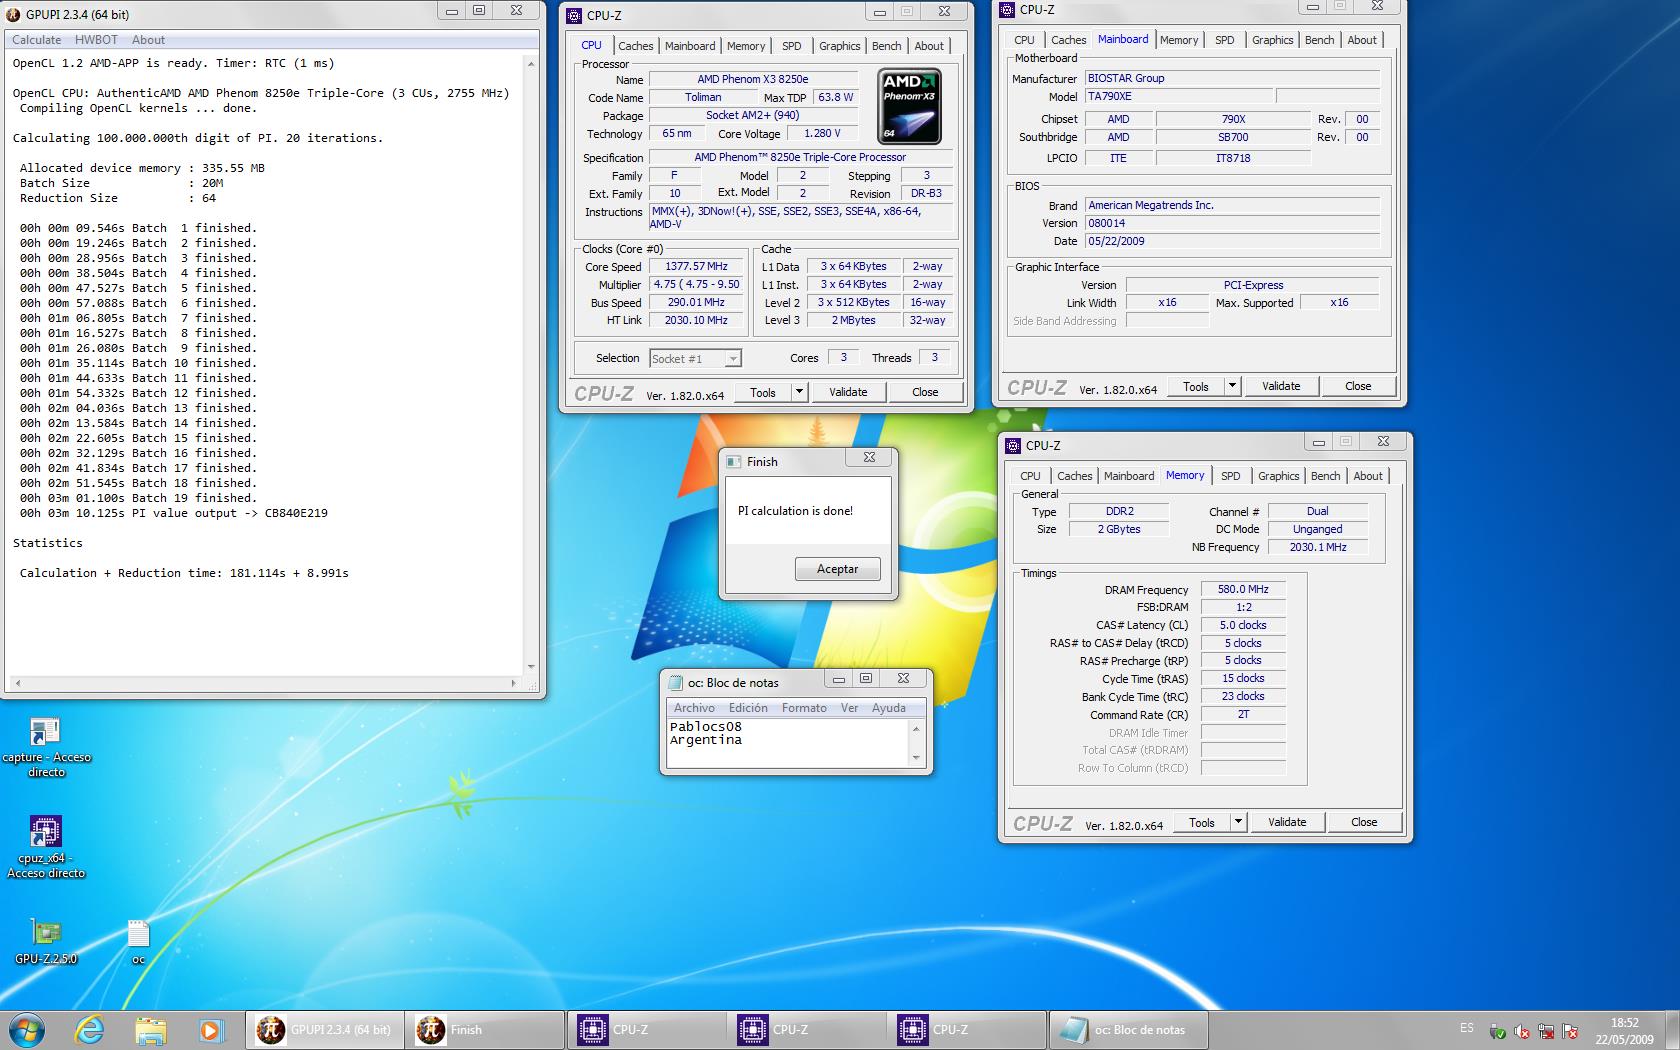Click Tools button in Mainboard window
1680x1050 pixels.
click(x=1196, y=386)
